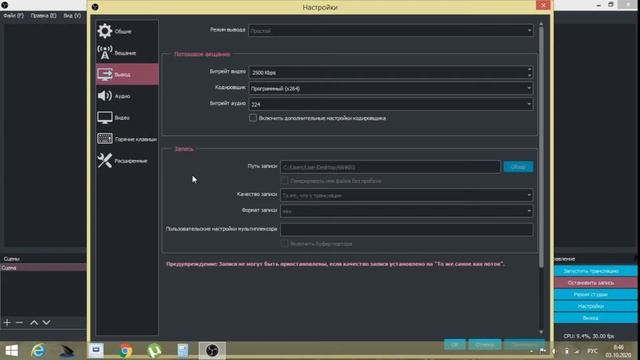Open the network signal tray icon

[577, 351]
